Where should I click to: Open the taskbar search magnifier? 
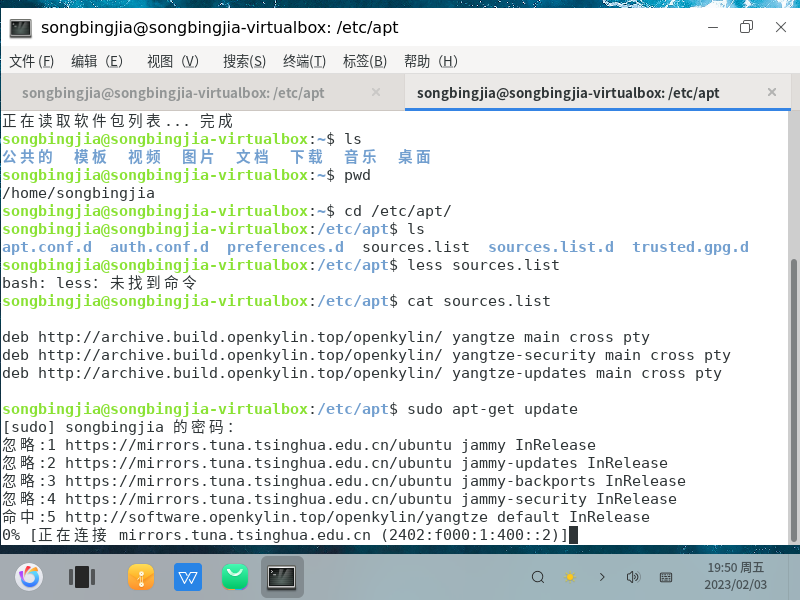pos(538,577)
